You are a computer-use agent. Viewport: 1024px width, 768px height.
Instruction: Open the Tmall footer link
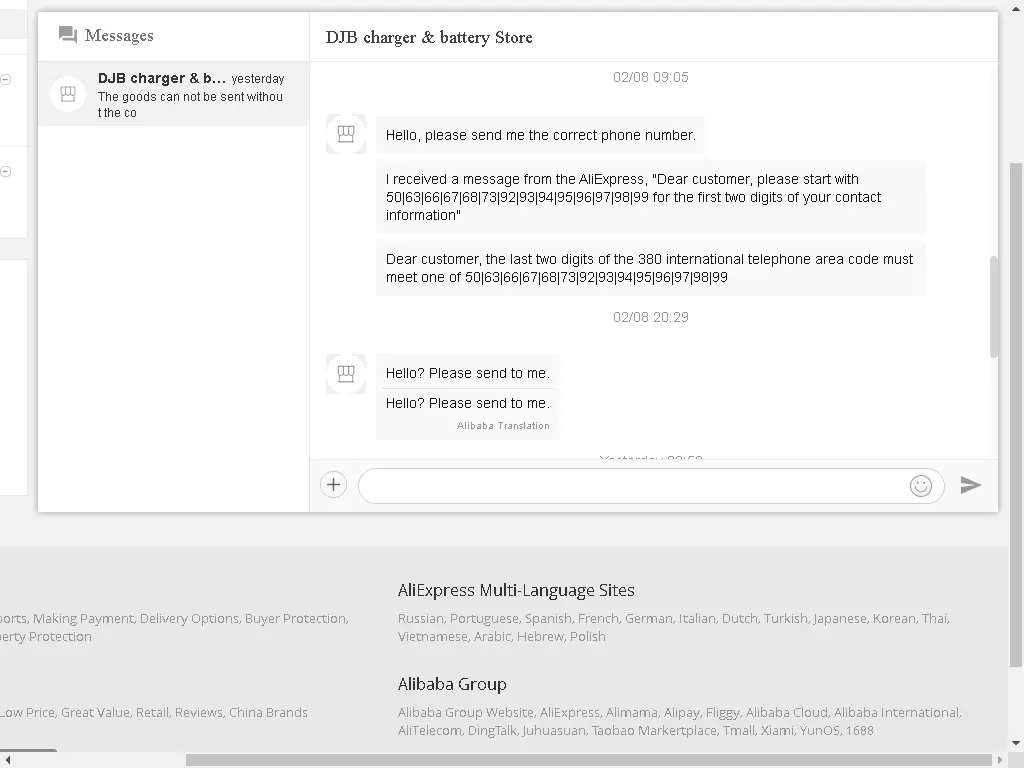pyautogui.click(x=738, y=731)
